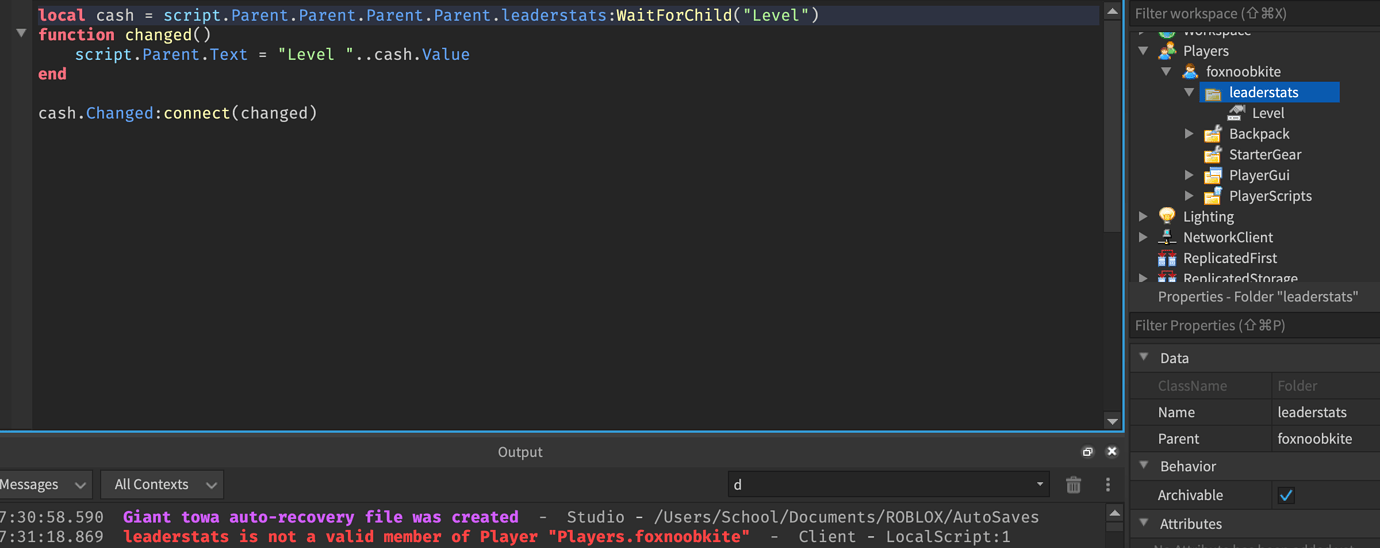Click the leaderstats folder icon
This screenshot has height=548, width=1380.
tap(1213, 92)
